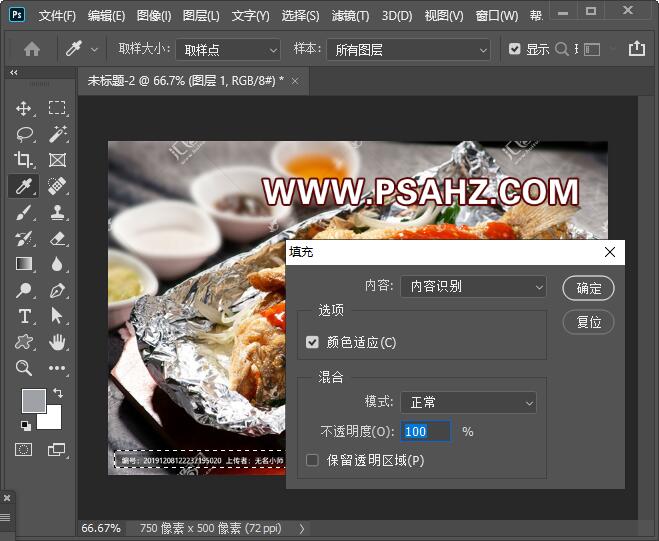Open the Edit Toolbar three-dots menu

click(57, 368)
